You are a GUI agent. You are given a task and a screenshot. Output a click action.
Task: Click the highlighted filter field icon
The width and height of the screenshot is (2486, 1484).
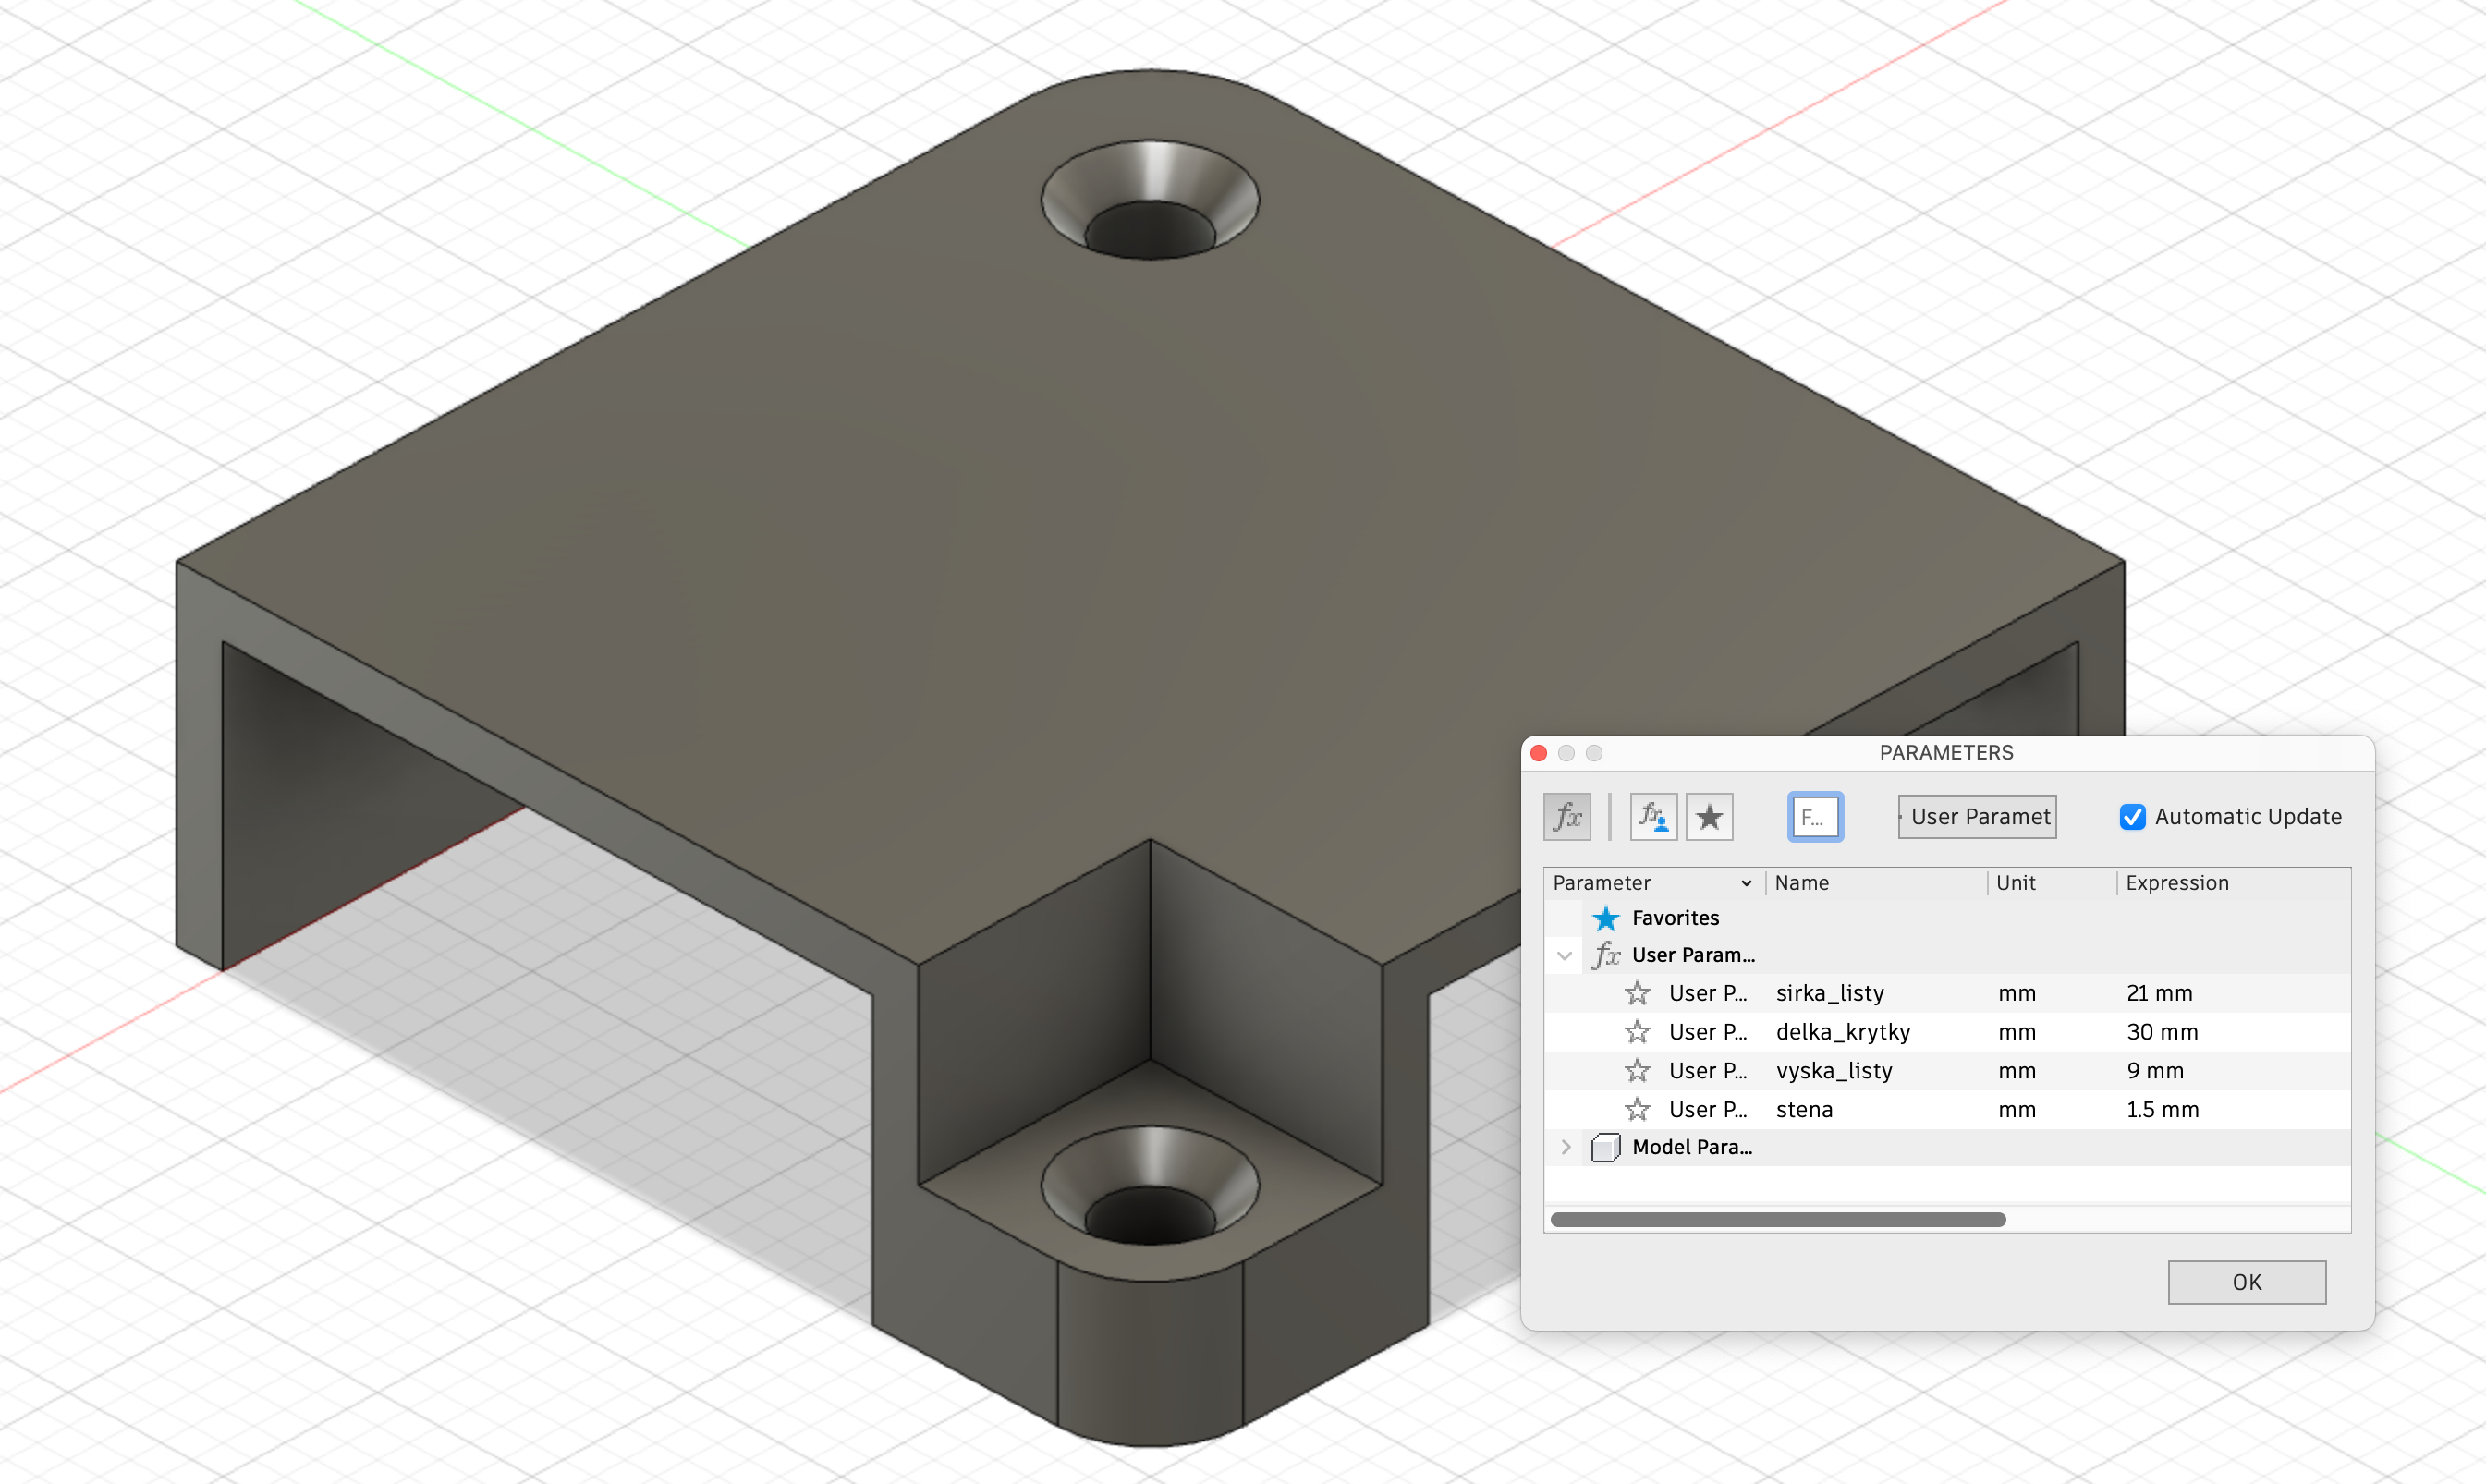coord(1814,816)
